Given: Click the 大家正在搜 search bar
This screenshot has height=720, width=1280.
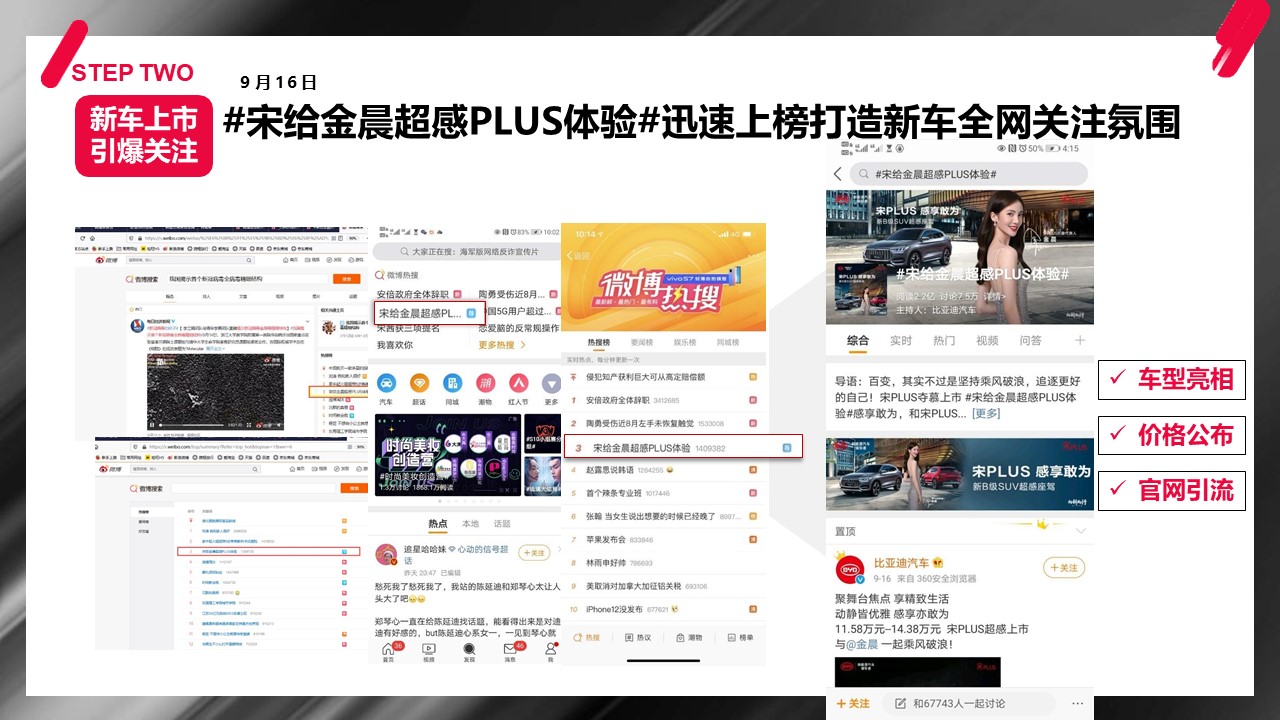Looking at the screenshot, I should click(x=469, y=253).
